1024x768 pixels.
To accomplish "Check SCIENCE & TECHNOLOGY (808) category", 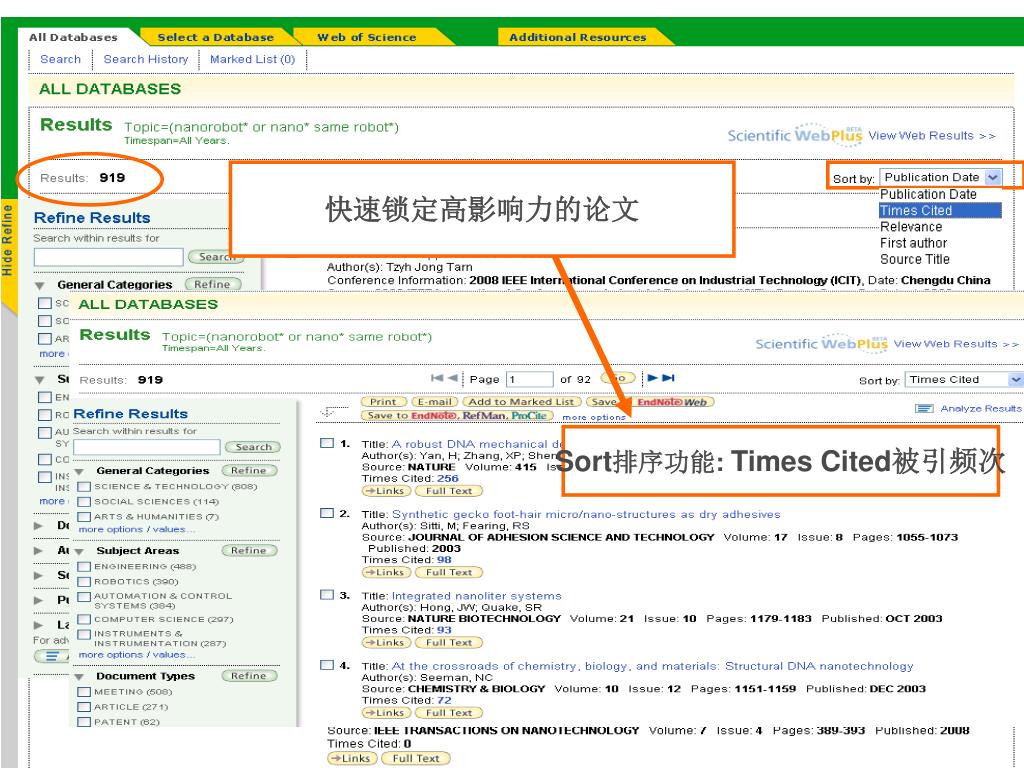I will 84,487.
